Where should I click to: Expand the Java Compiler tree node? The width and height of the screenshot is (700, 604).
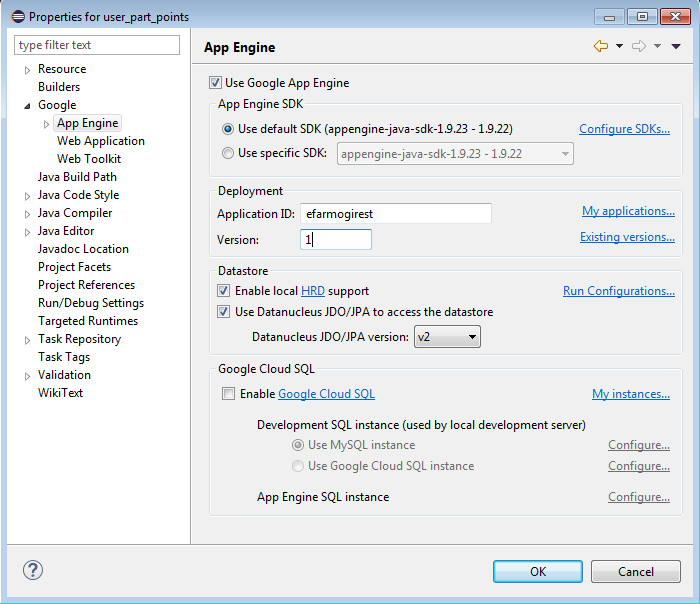[x=28, y=214]
